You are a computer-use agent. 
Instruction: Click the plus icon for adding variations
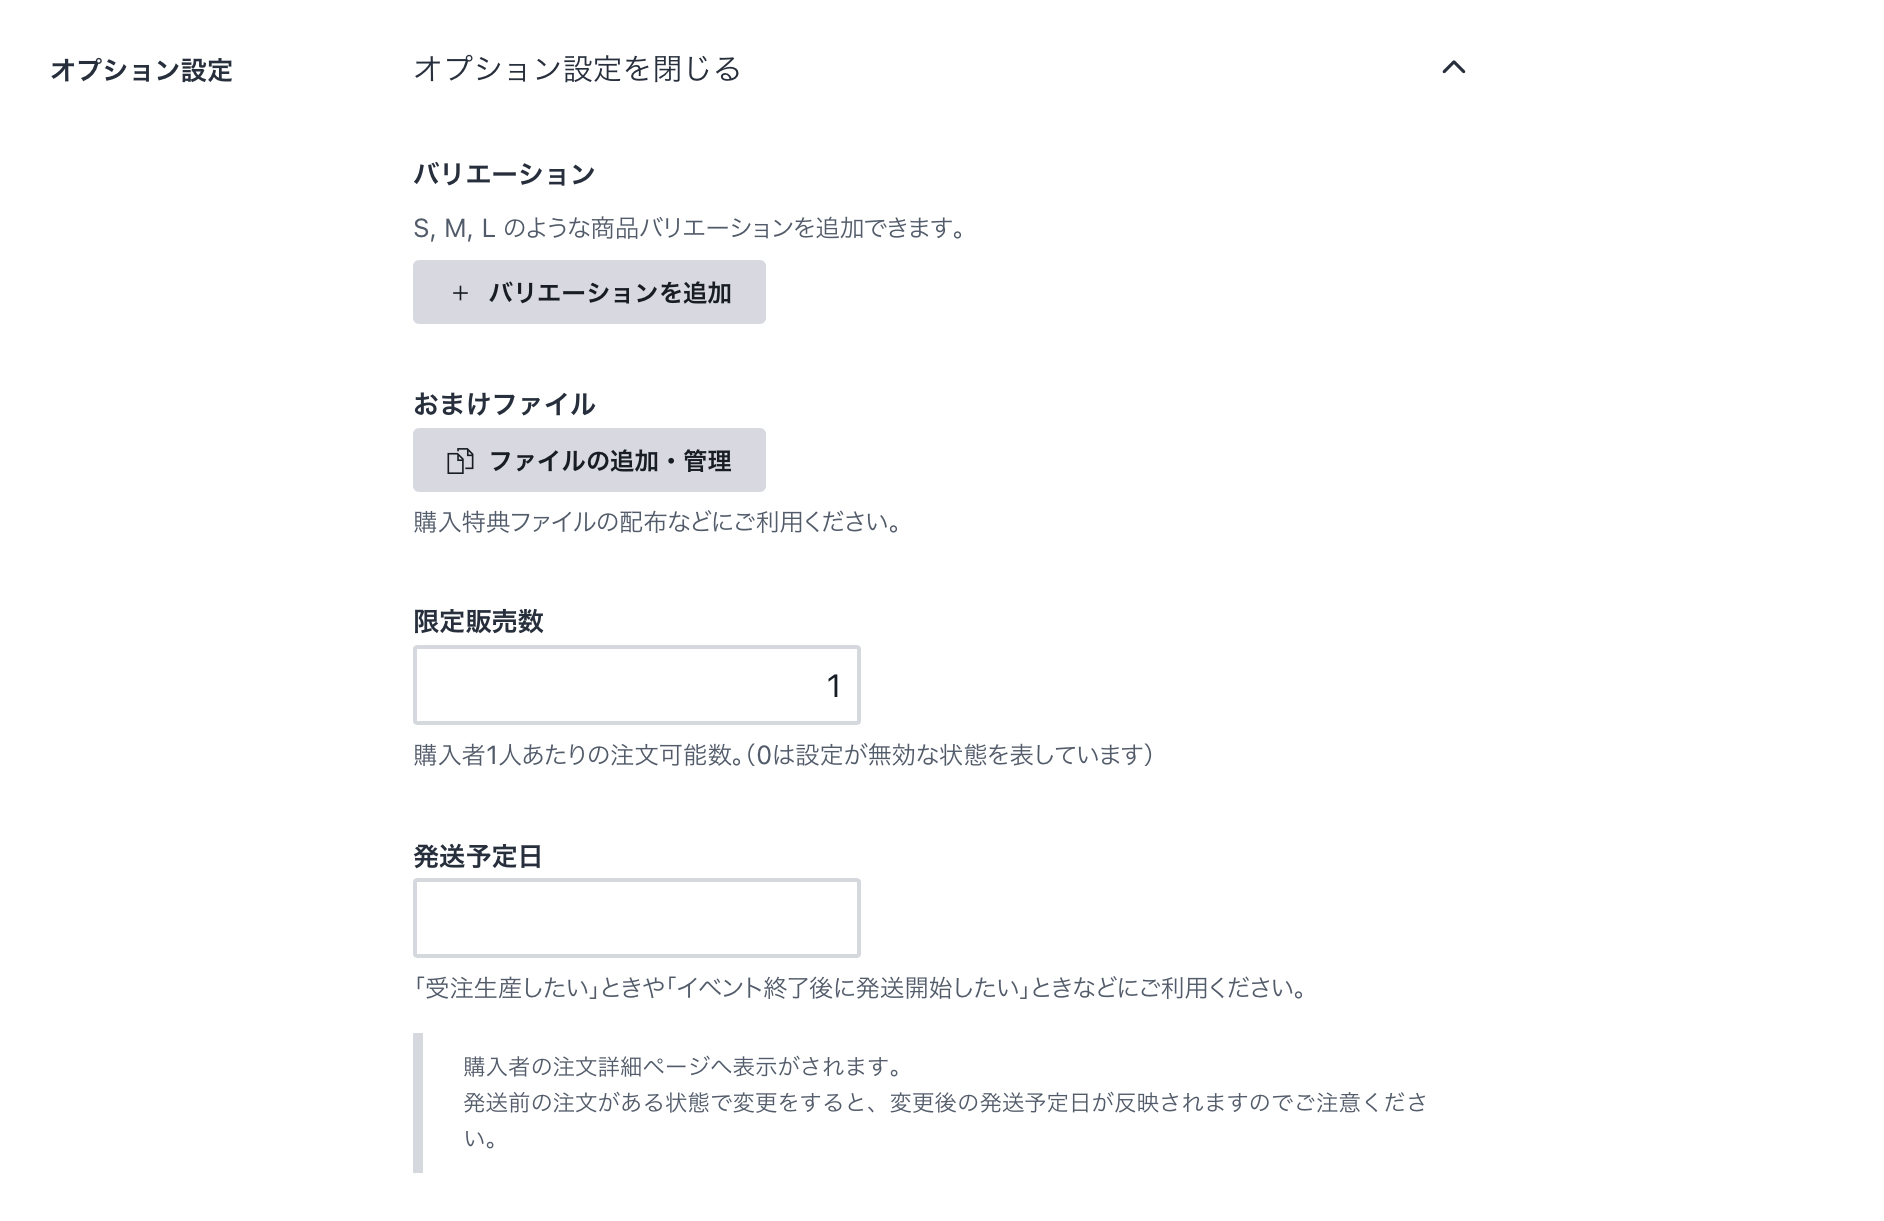(x=460, y=293)
